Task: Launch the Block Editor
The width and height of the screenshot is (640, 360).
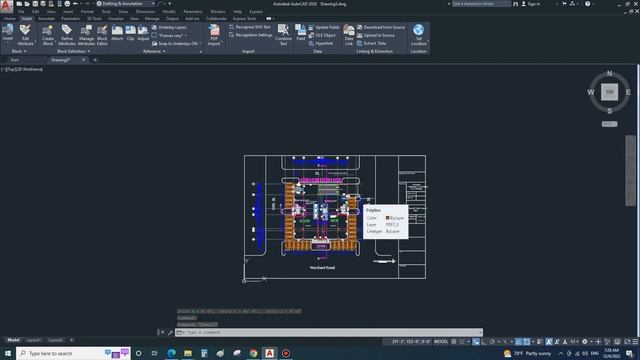Action: click(102, 35)
